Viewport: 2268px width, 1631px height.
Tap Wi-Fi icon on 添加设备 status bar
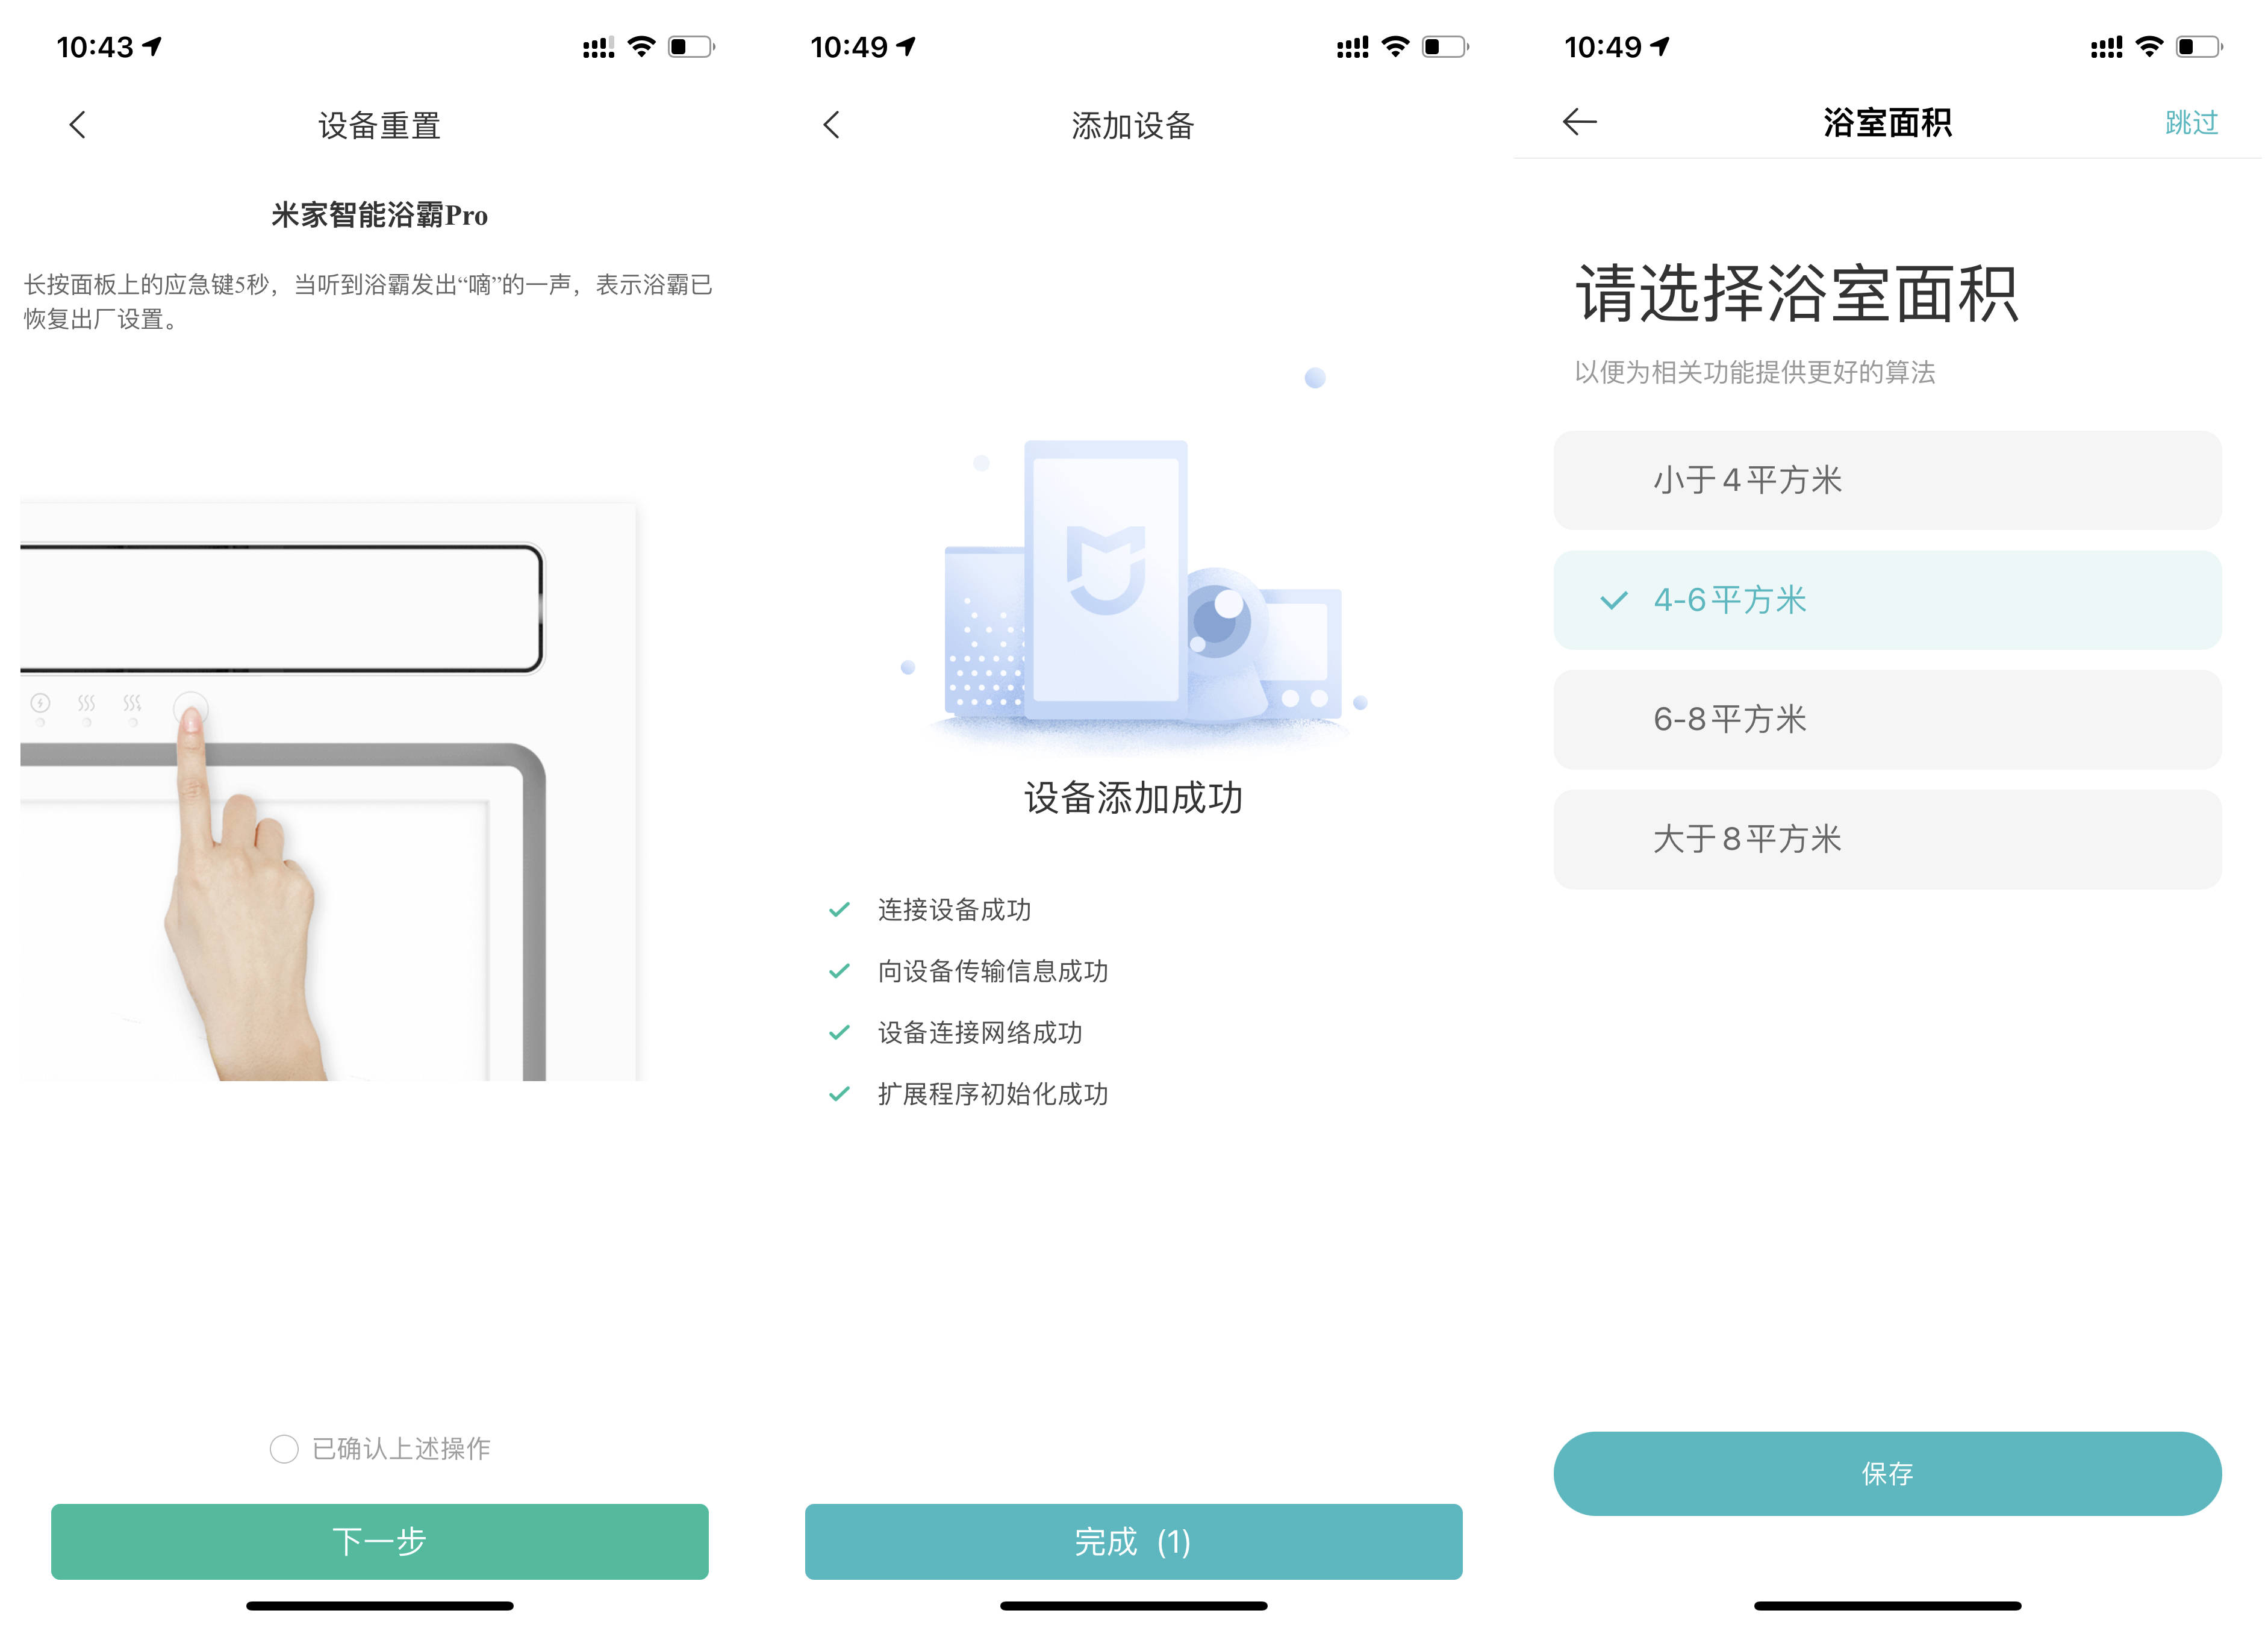click(x=1395, y=46)
